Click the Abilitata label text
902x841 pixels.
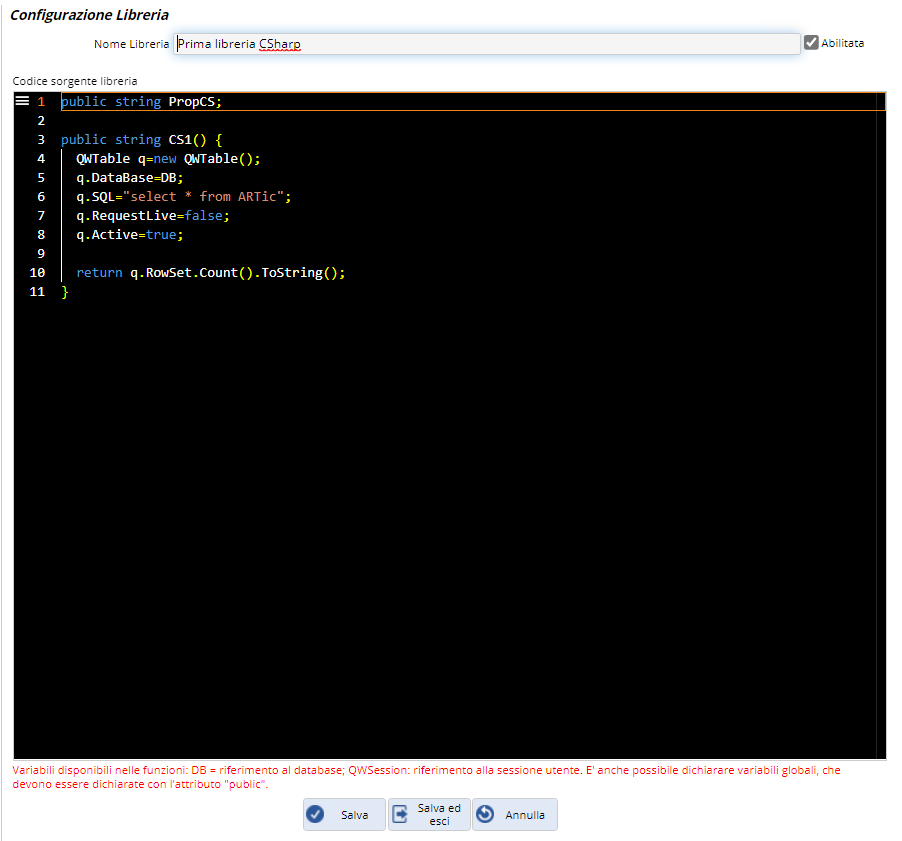point(842,43)
